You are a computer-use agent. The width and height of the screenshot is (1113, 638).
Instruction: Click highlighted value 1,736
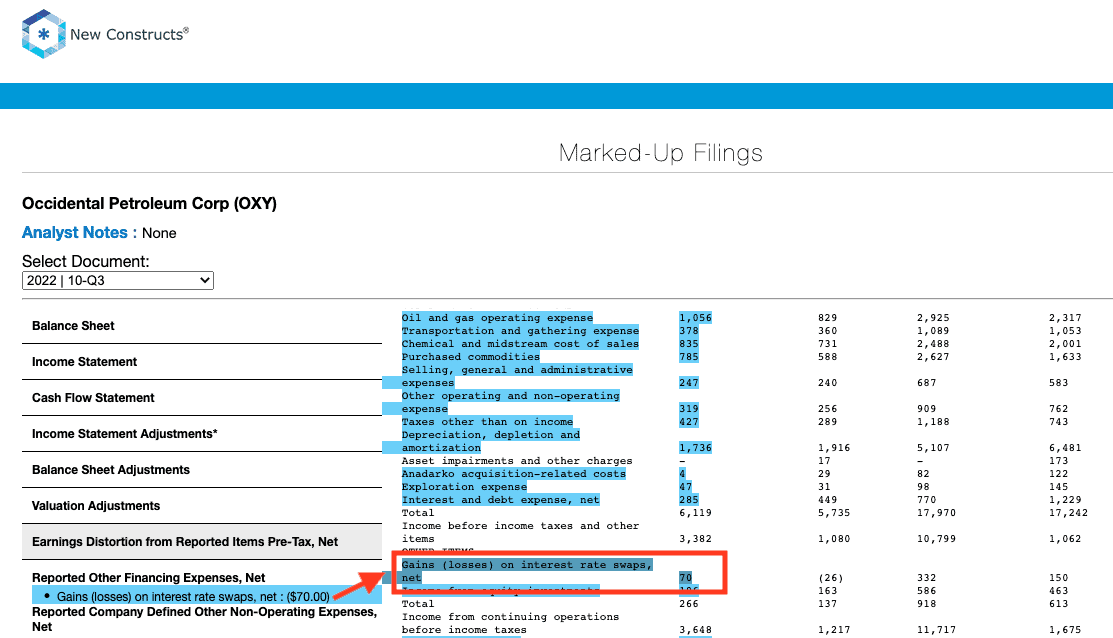(x=695, y=448)
